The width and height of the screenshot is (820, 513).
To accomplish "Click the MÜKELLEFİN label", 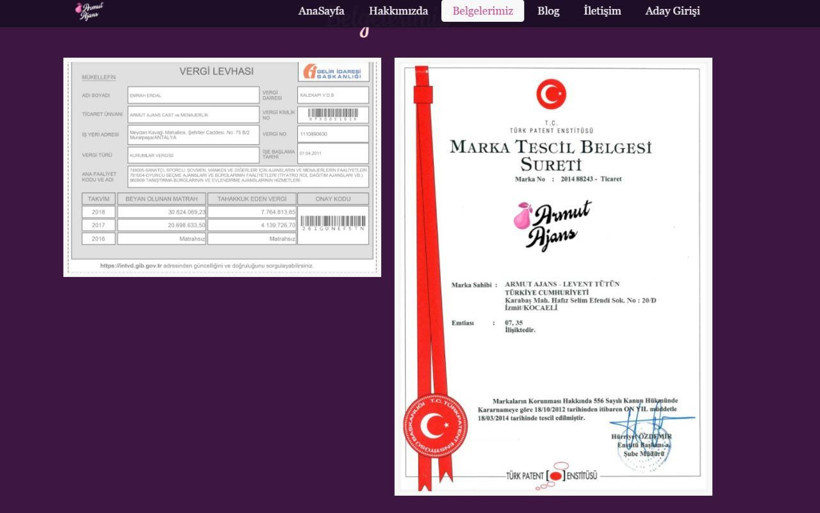I will (99, 77).
